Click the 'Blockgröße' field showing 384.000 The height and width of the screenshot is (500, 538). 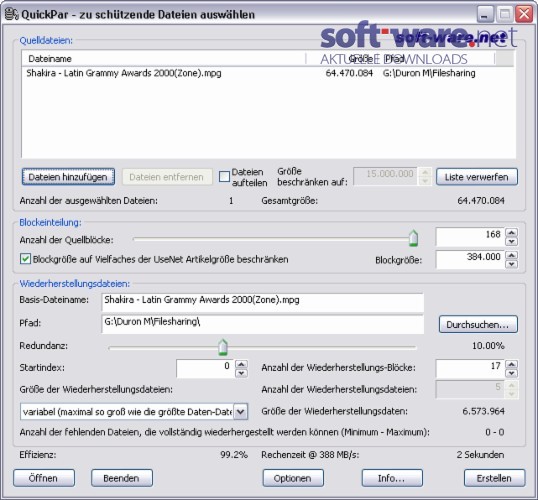click(x=470, y=259)
